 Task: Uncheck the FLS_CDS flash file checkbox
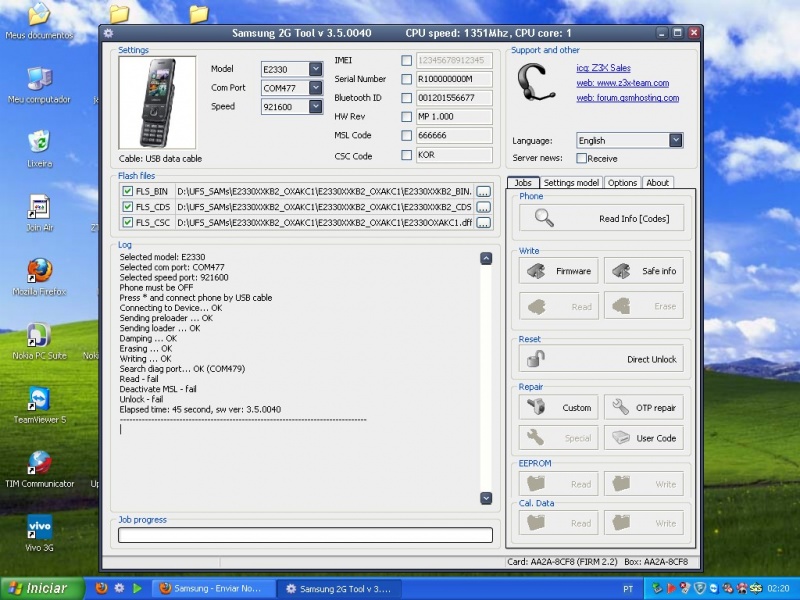tap(128, 207)
